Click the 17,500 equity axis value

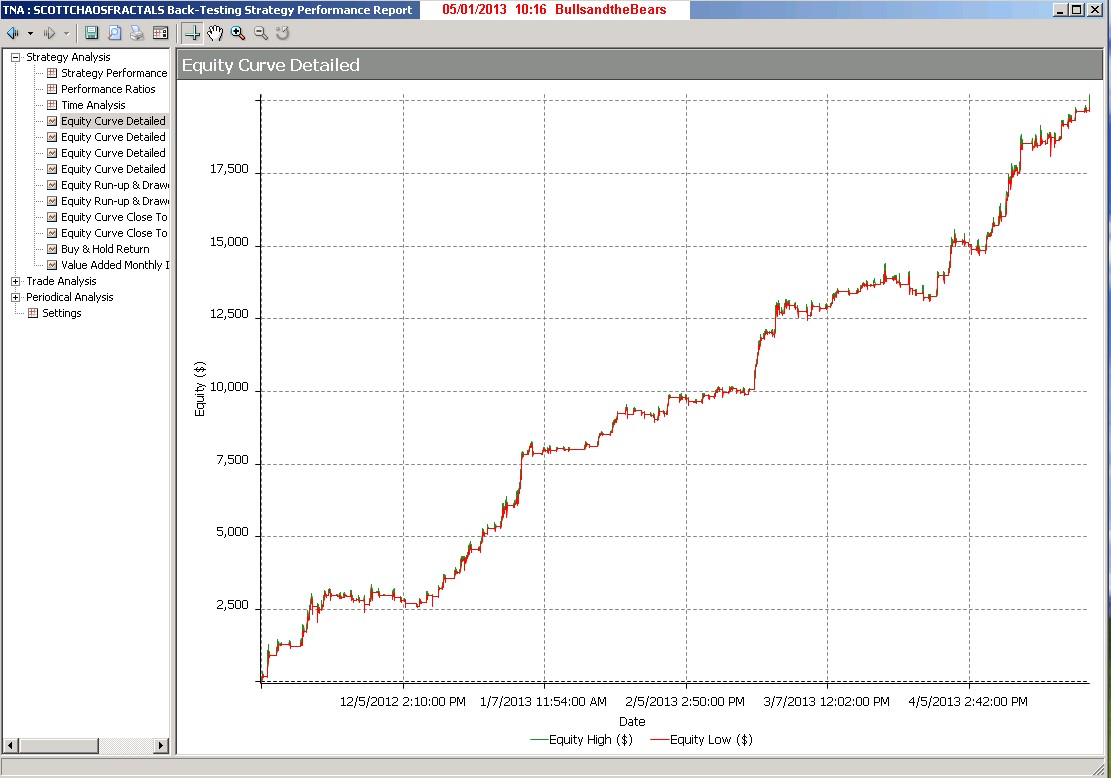pyautogui.click(x=229, y=169)
